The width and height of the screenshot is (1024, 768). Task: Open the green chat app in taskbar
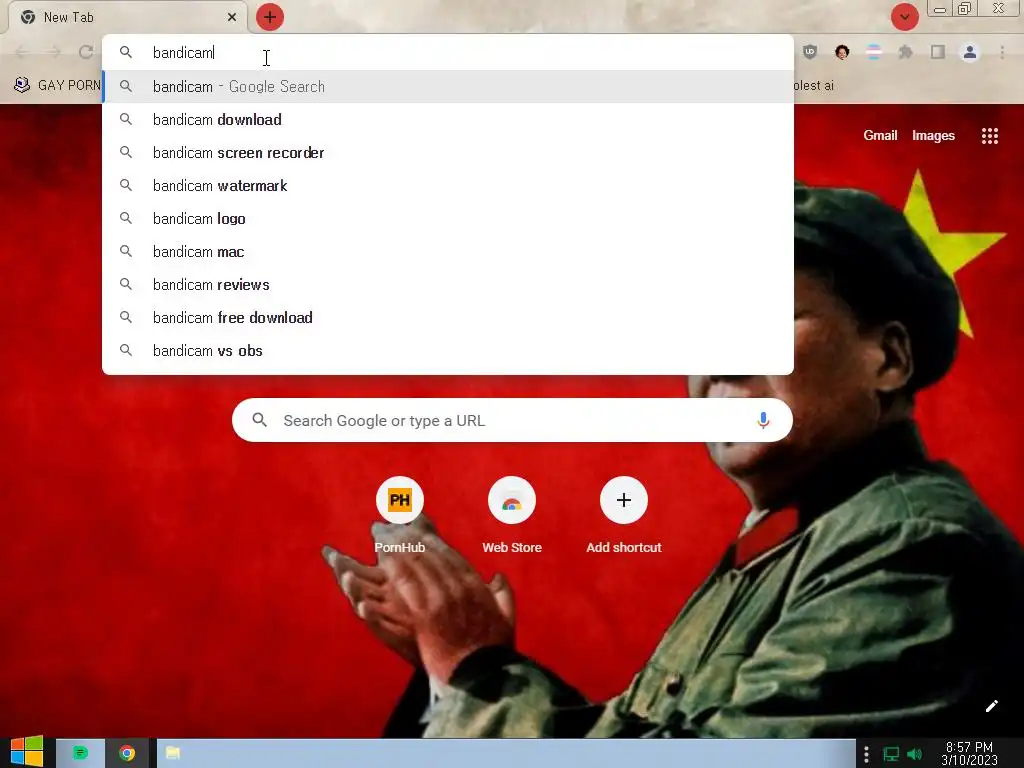(80, 753)
